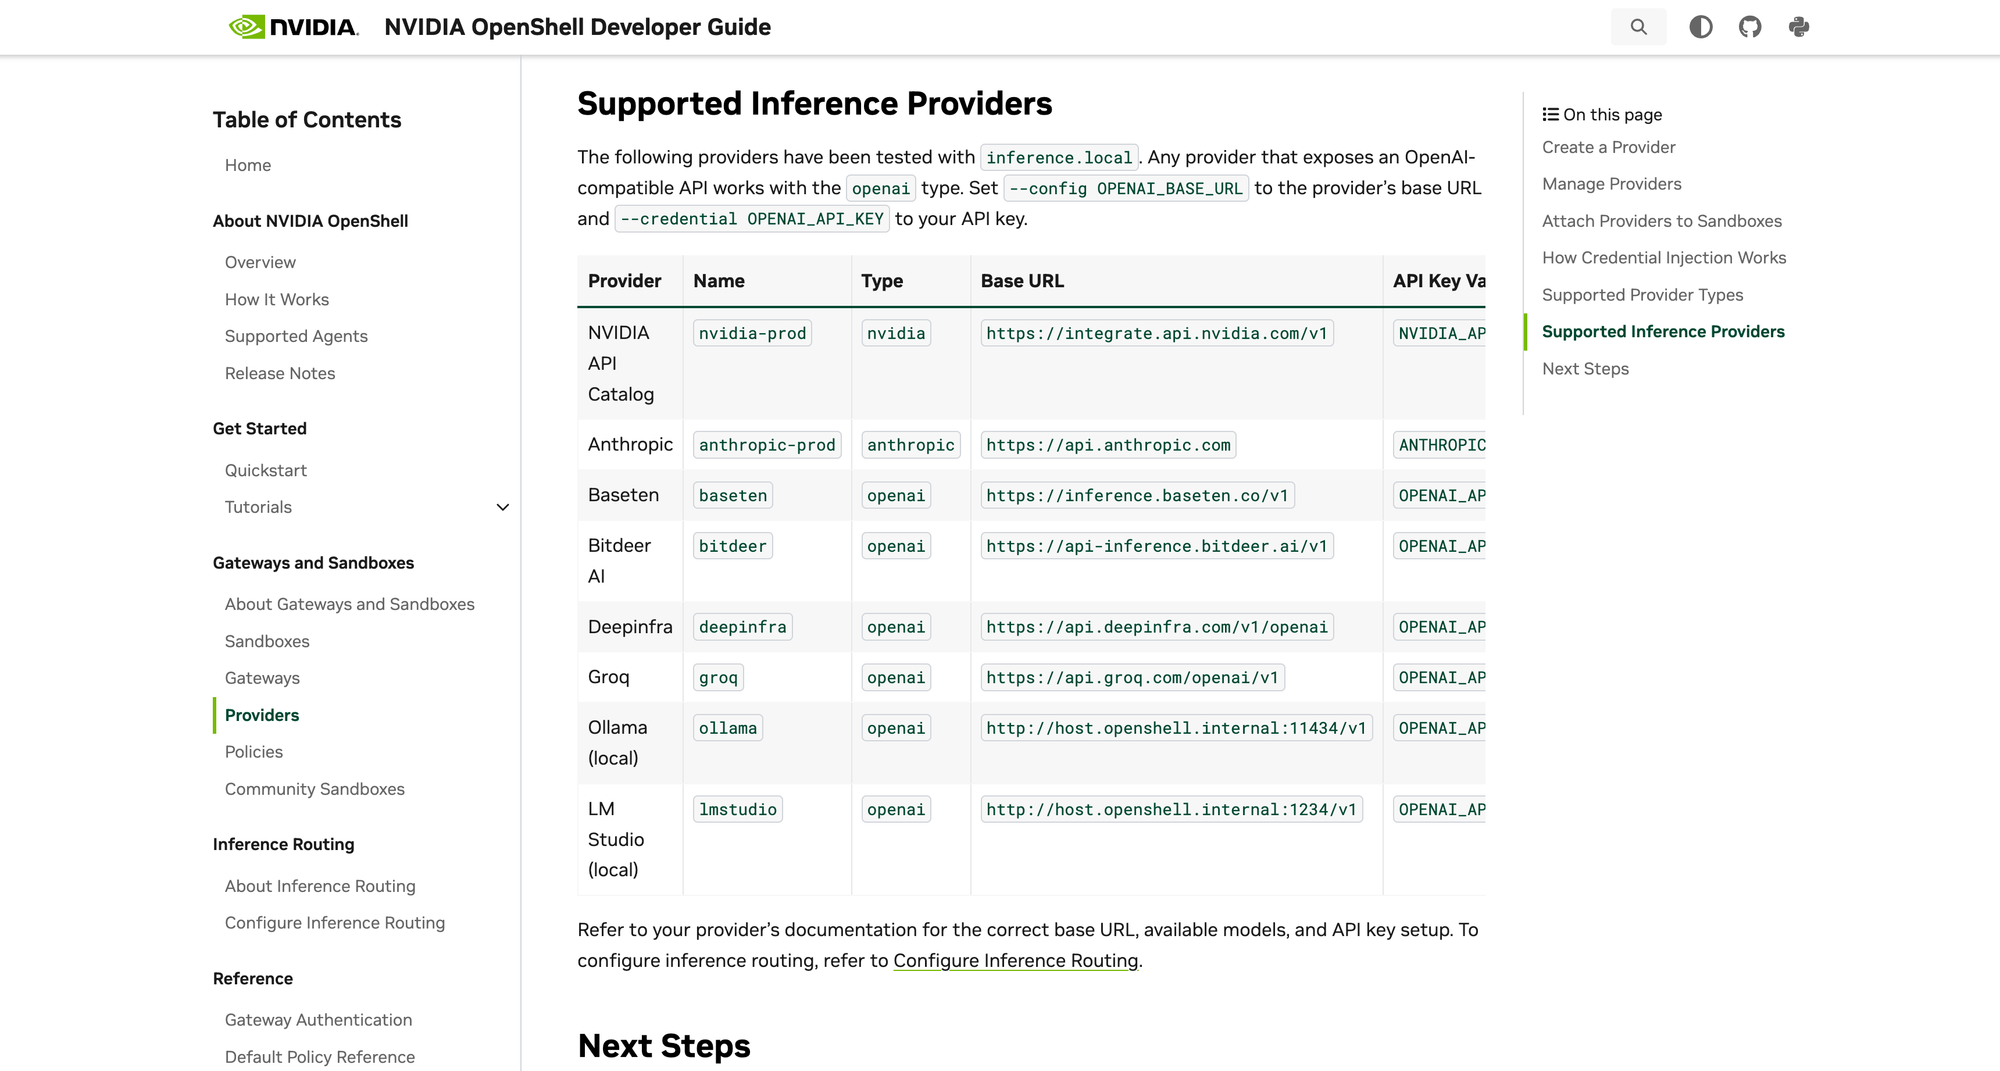Open "Release Notes" page

pos(280,373)
